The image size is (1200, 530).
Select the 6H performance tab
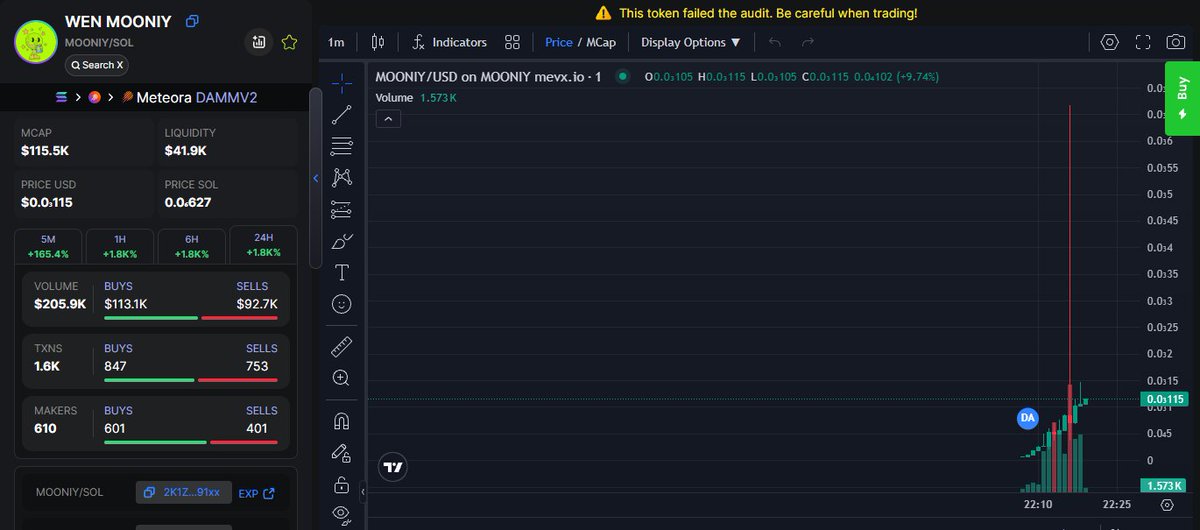click(x=192, y=246)
